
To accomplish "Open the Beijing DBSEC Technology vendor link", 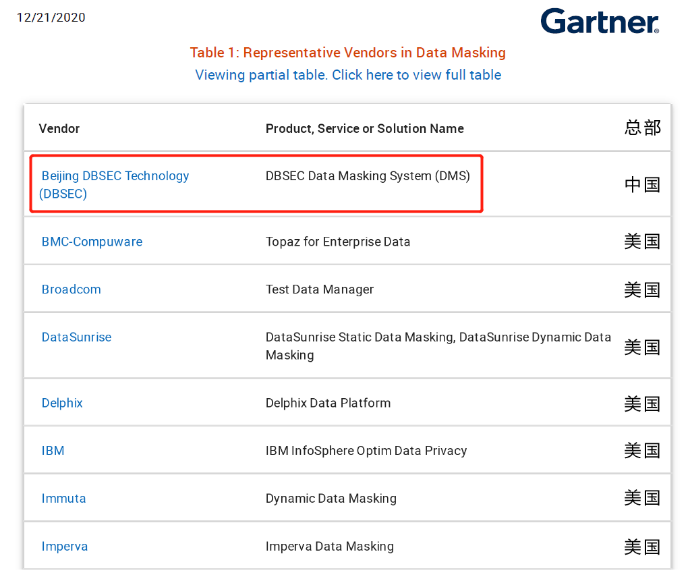I will [114, 184].
